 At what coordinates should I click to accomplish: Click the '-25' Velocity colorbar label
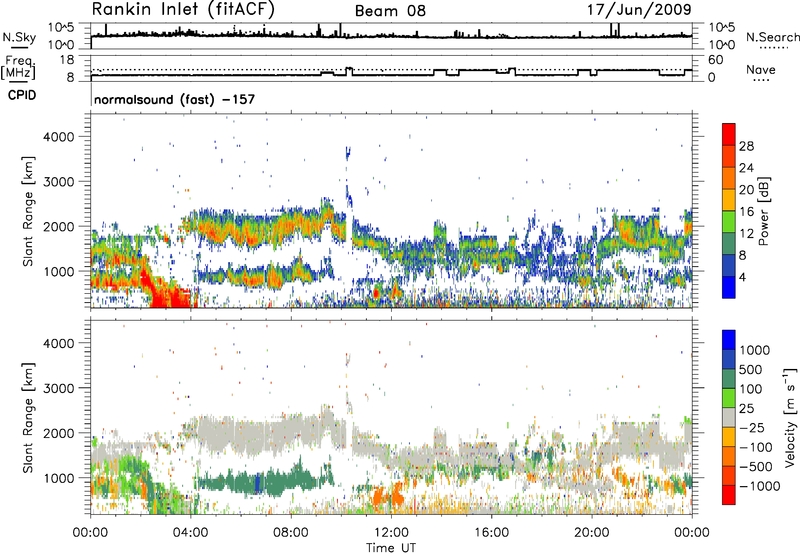751,428
